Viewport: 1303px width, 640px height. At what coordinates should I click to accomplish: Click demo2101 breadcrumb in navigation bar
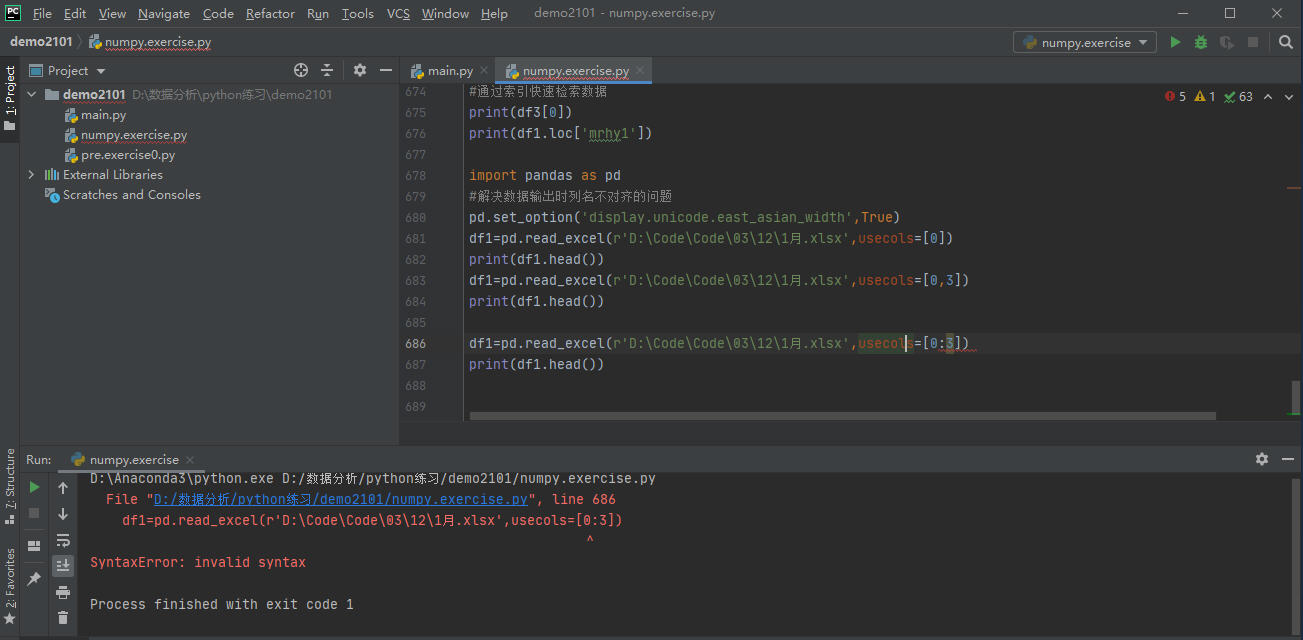click(41, 42)
